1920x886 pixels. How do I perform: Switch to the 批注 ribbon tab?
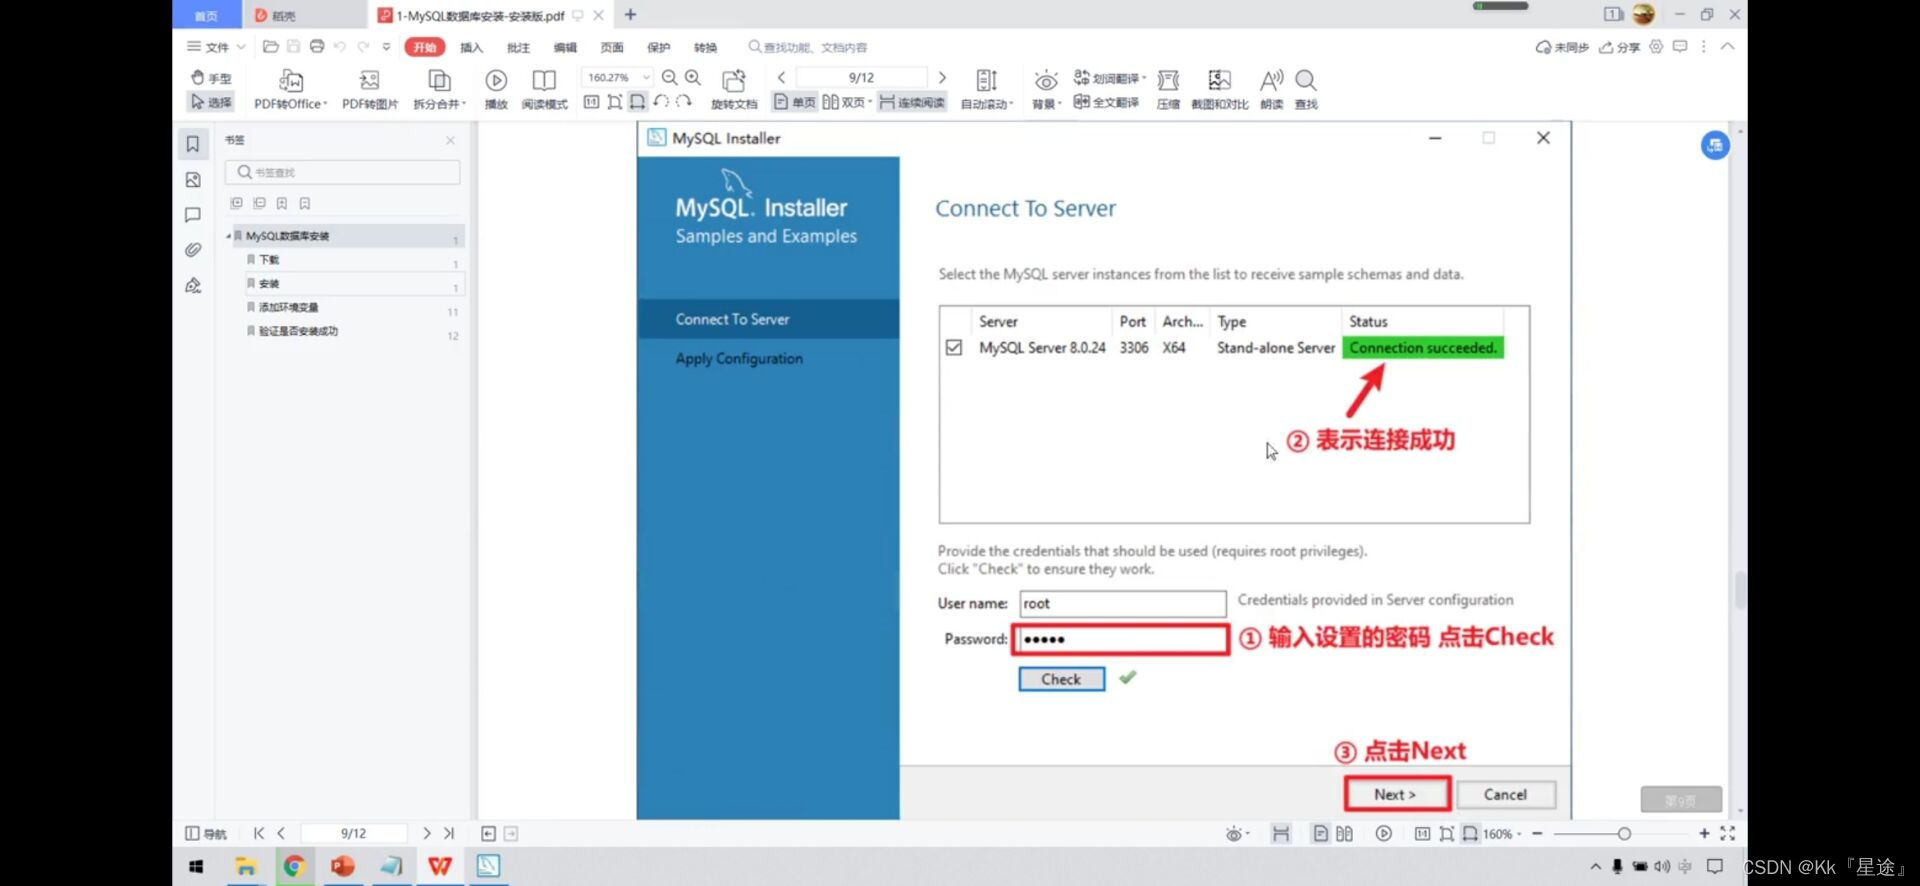[518, 47]
